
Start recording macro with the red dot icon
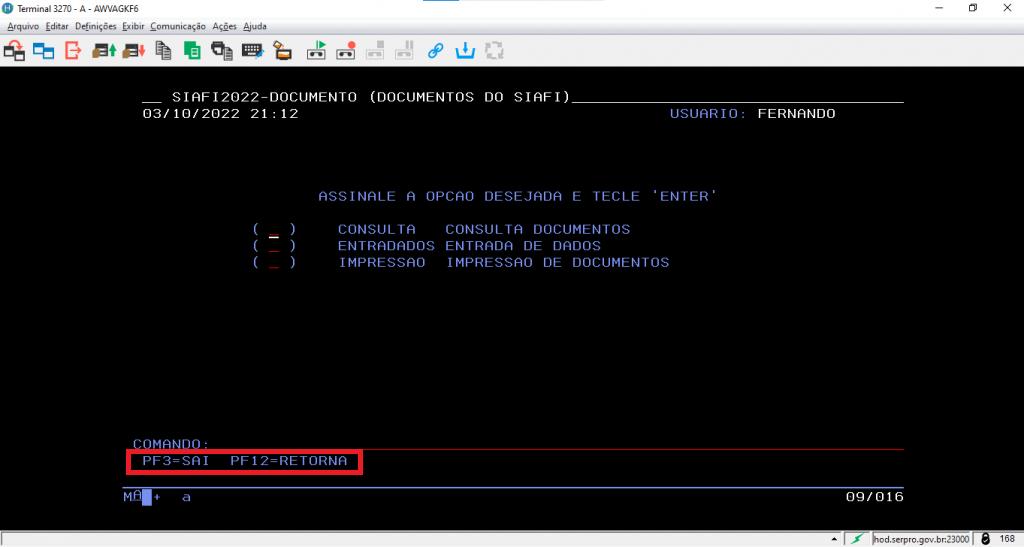[x=346, y=50]
